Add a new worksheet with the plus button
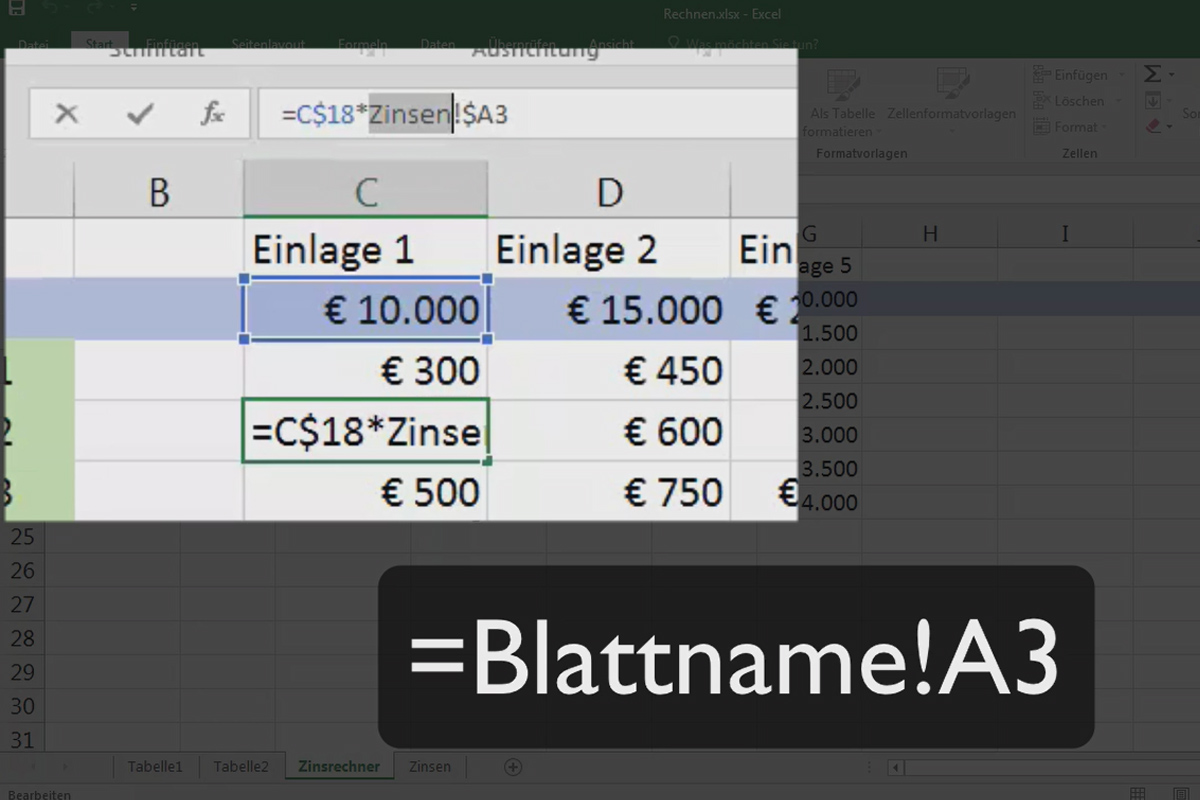The image size is (1200, 800). coord(513,766)
